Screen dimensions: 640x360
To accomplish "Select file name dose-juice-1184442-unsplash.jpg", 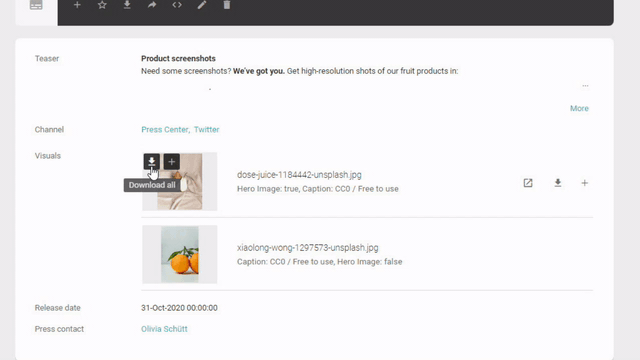I will (x=299, y=175).
